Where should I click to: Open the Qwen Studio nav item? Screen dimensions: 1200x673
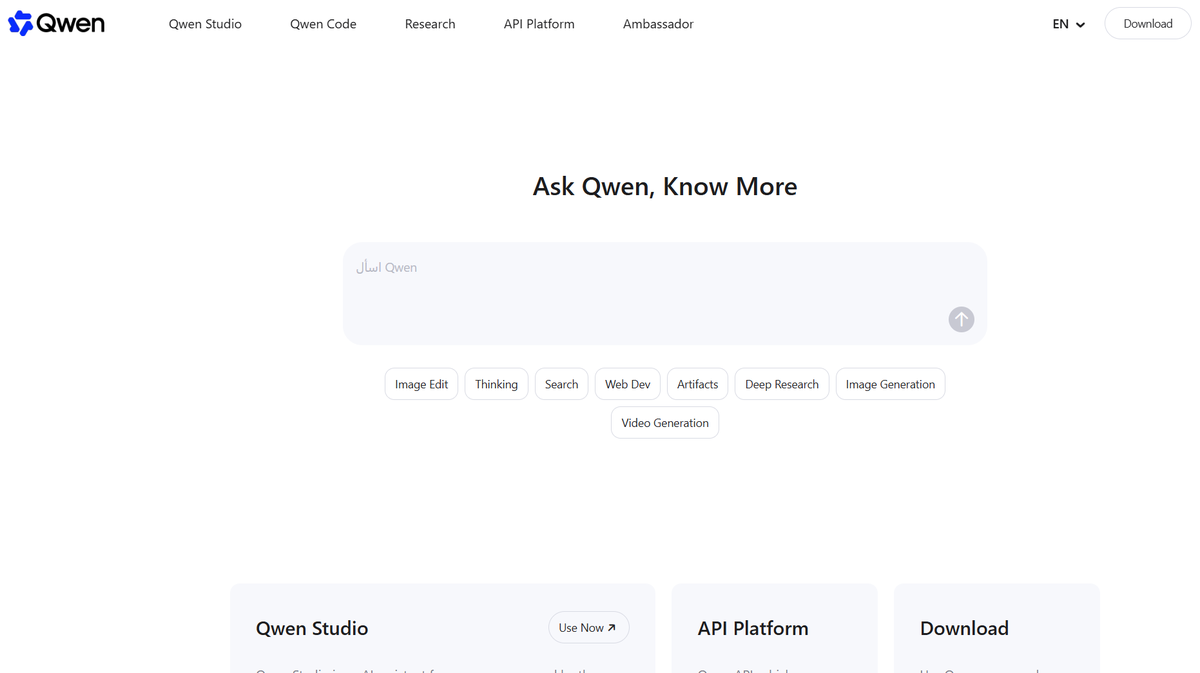click(x=205, y=24)
